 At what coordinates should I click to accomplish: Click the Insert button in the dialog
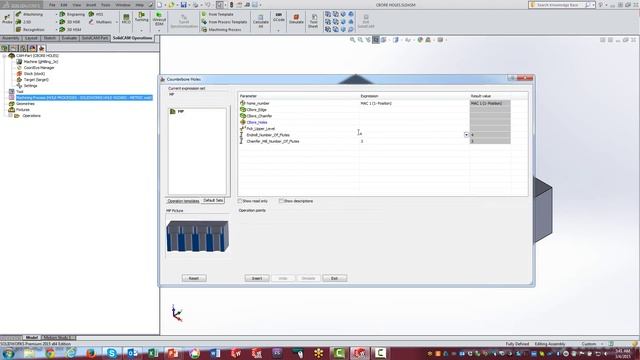[257, 278]
